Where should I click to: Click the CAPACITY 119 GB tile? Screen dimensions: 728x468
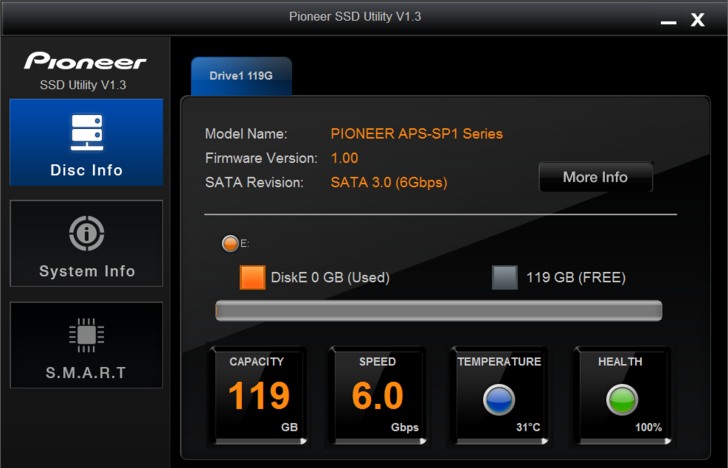point(258,397)
